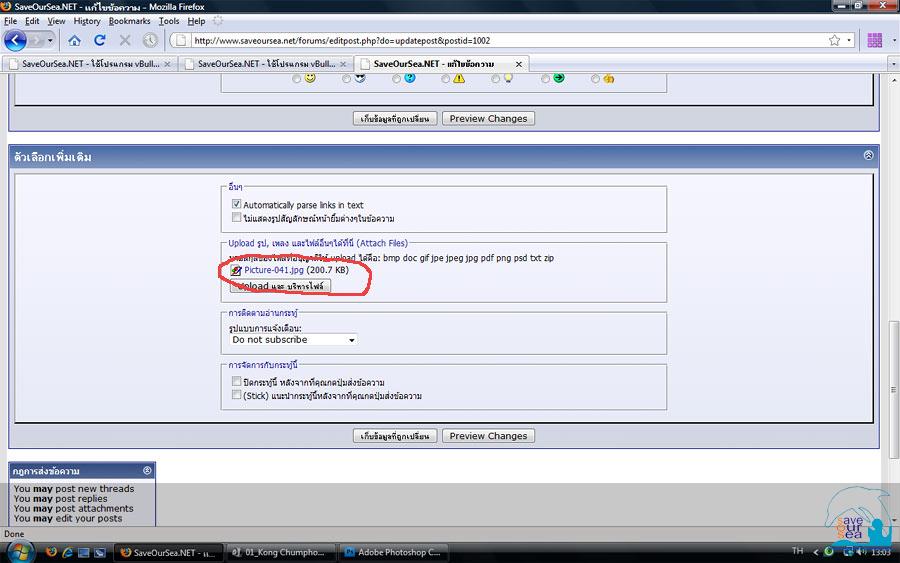This screenshot has width=900, height=563.
Task: Select the smiley face post icon radio
Action: [297, 79]
